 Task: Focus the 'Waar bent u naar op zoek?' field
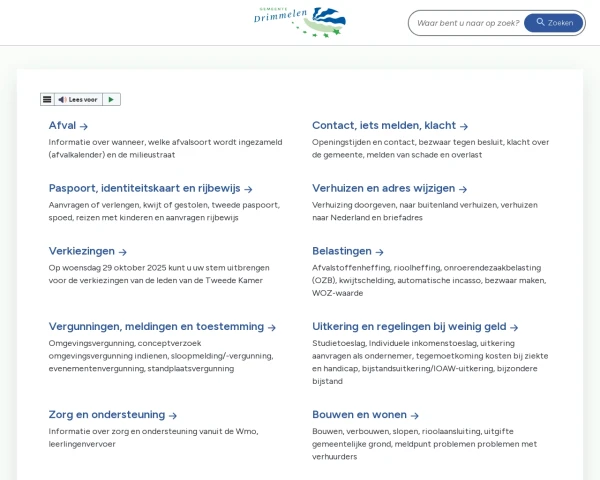point(466,23)
